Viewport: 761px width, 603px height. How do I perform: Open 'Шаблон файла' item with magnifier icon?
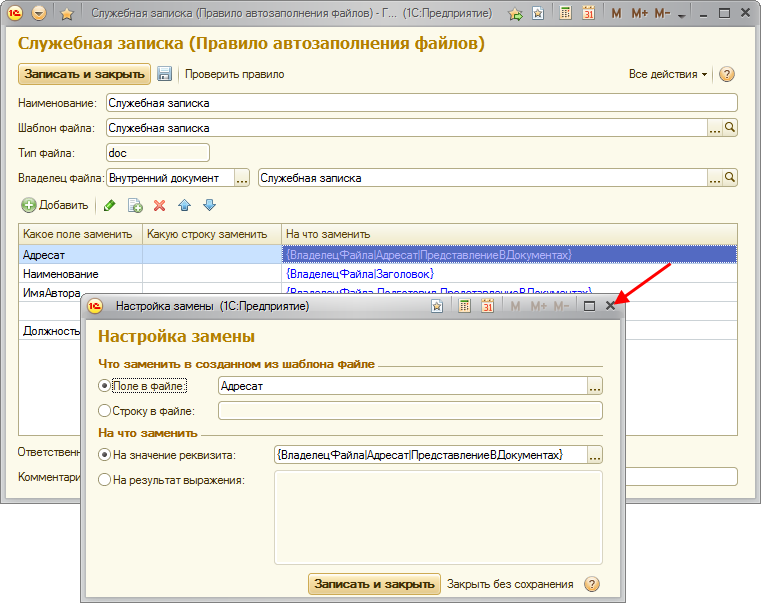click(729, 128)
